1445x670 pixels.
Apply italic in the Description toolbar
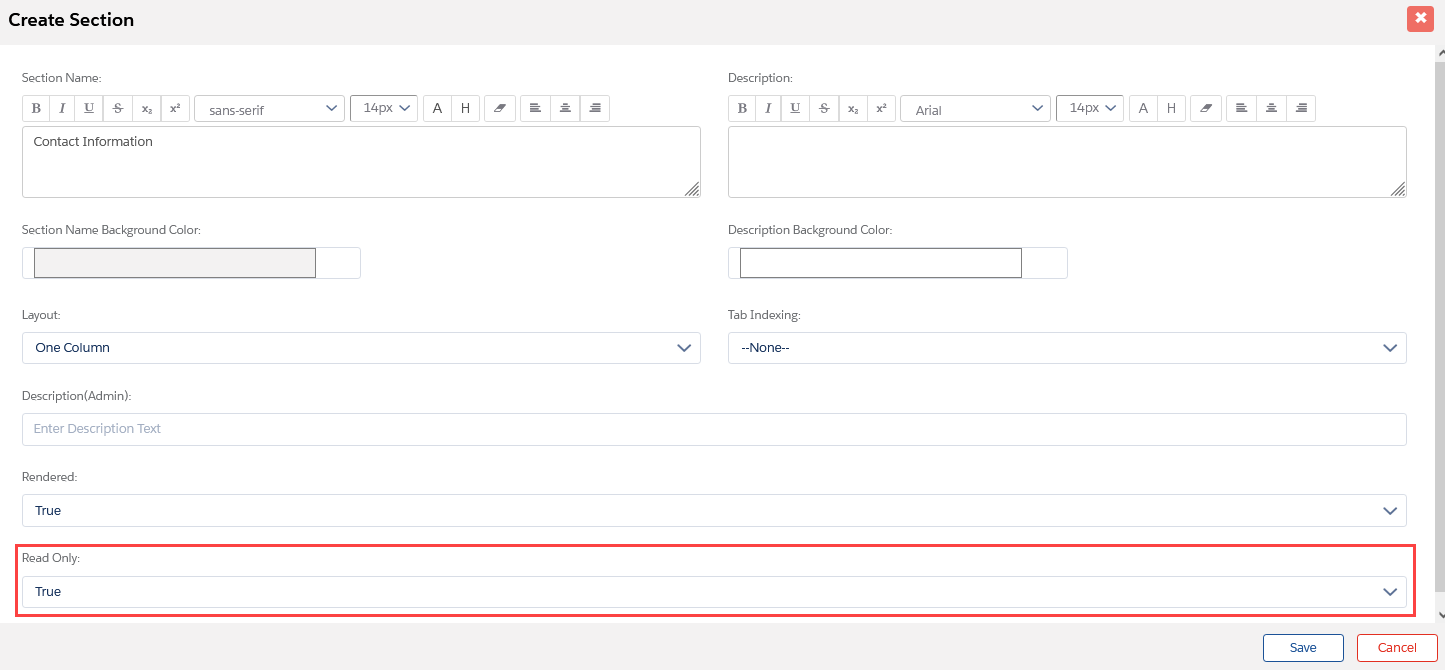pyautogui.click(x=769, y=108)
